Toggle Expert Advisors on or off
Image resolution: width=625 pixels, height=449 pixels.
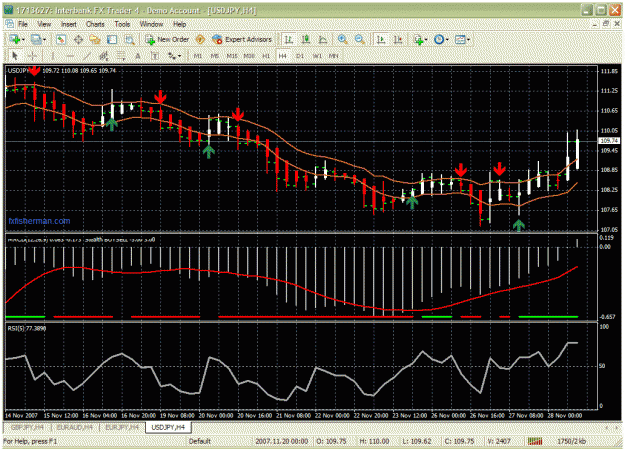tap(242, 39)
